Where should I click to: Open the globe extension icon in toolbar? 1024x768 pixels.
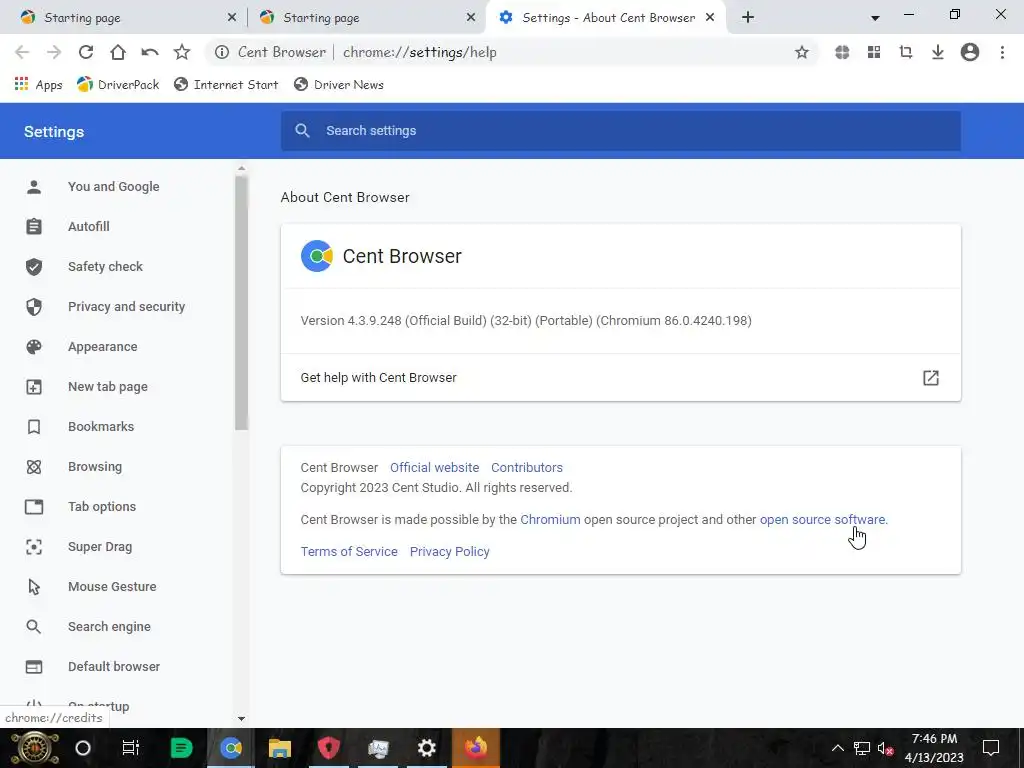pyautogui.click(x=842, y=52)
